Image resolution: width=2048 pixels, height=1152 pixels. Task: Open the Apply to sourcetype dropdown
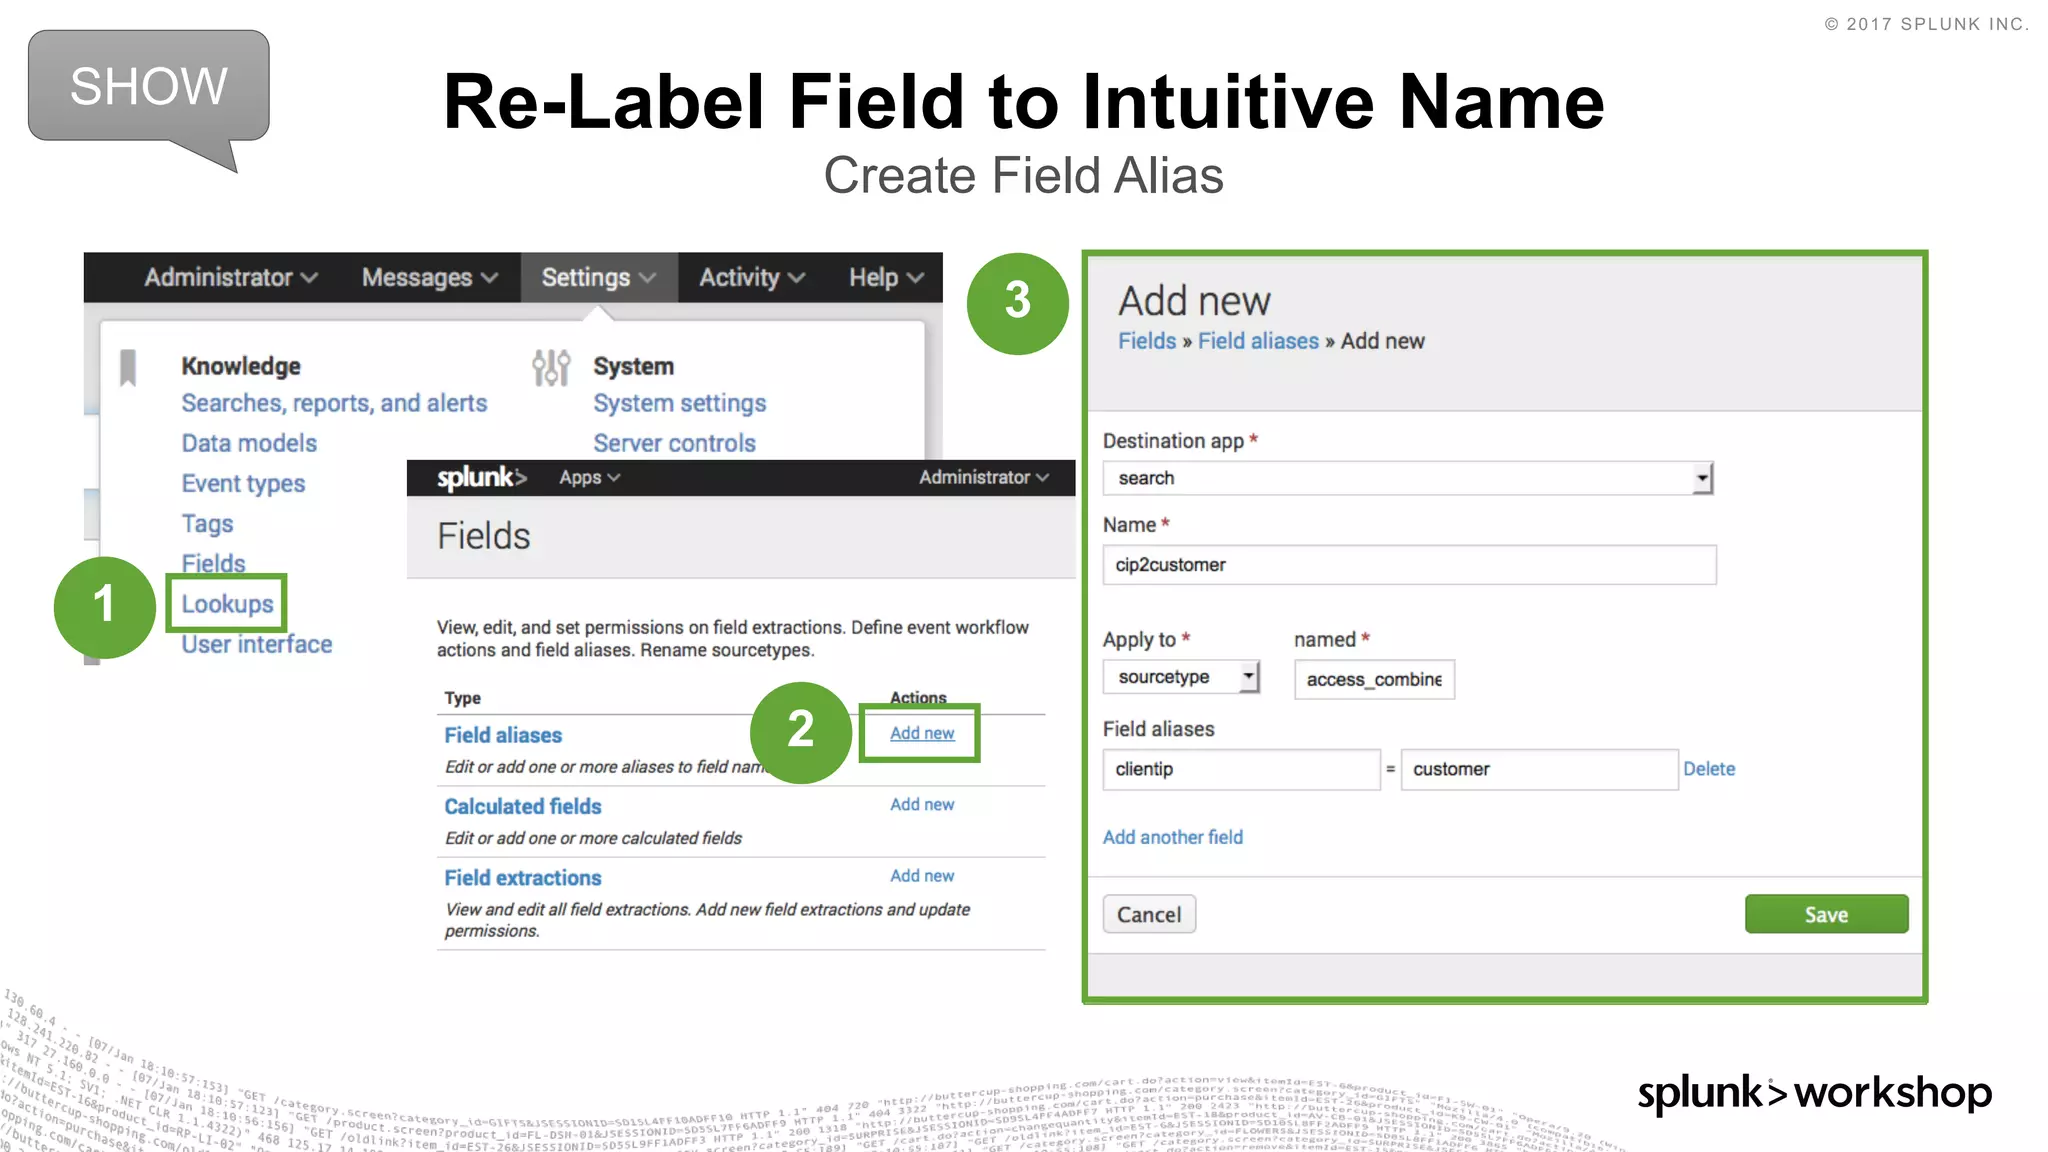point(1181,677)
